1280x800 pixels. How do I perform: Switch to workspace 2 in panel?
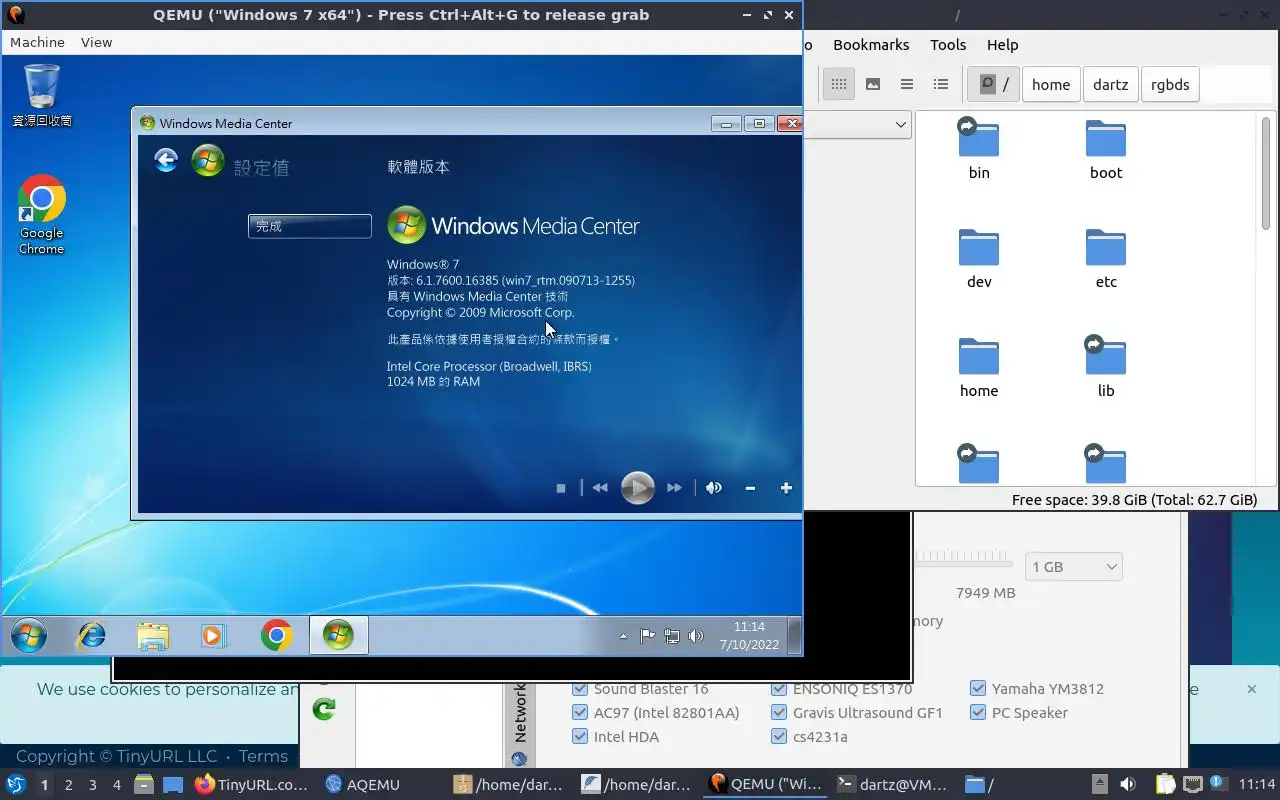click(68, 785)
